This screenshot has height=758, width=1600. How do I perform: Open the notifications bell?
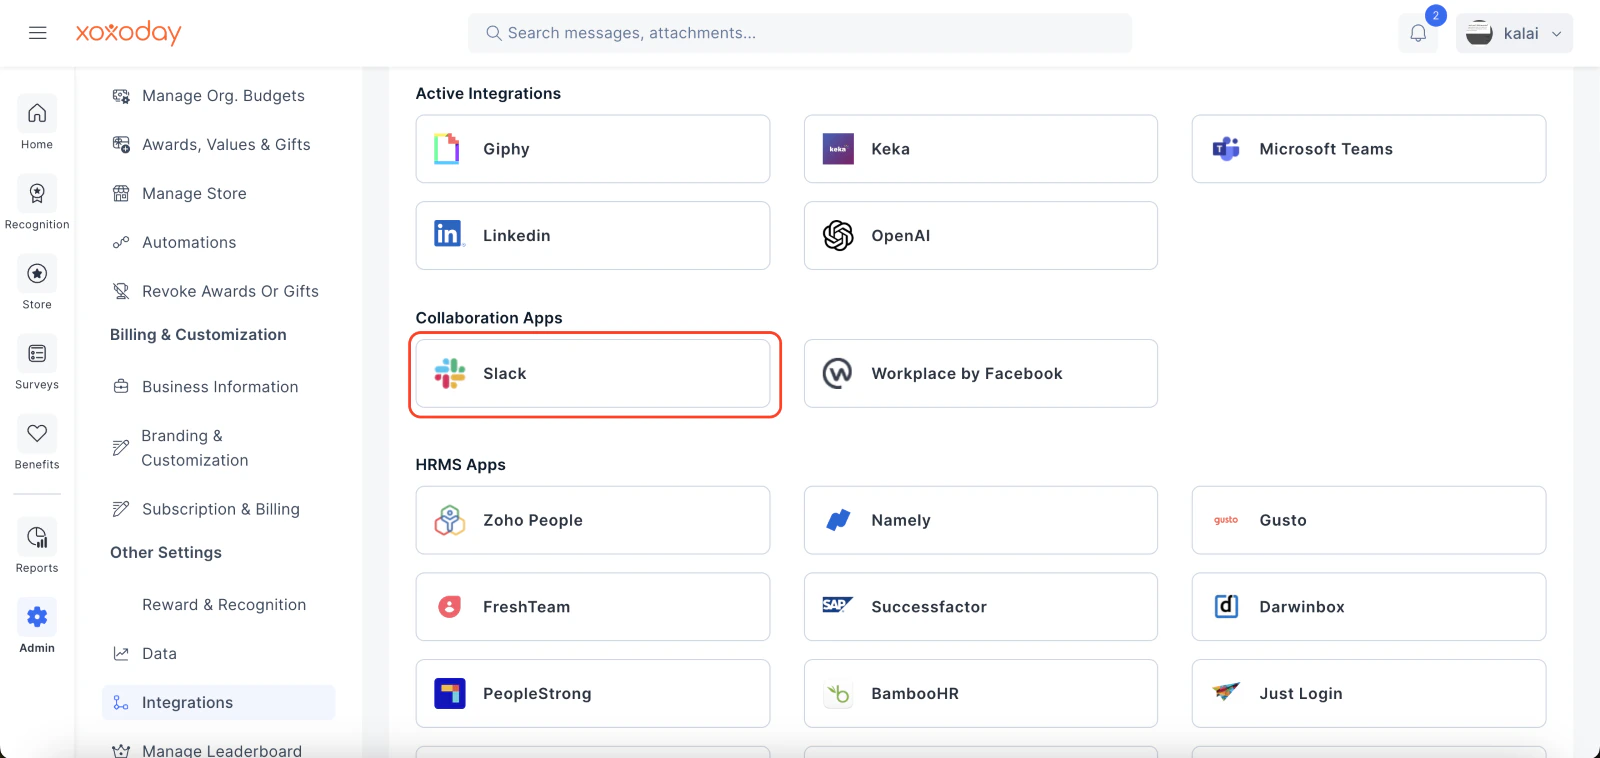(1418, 33)
